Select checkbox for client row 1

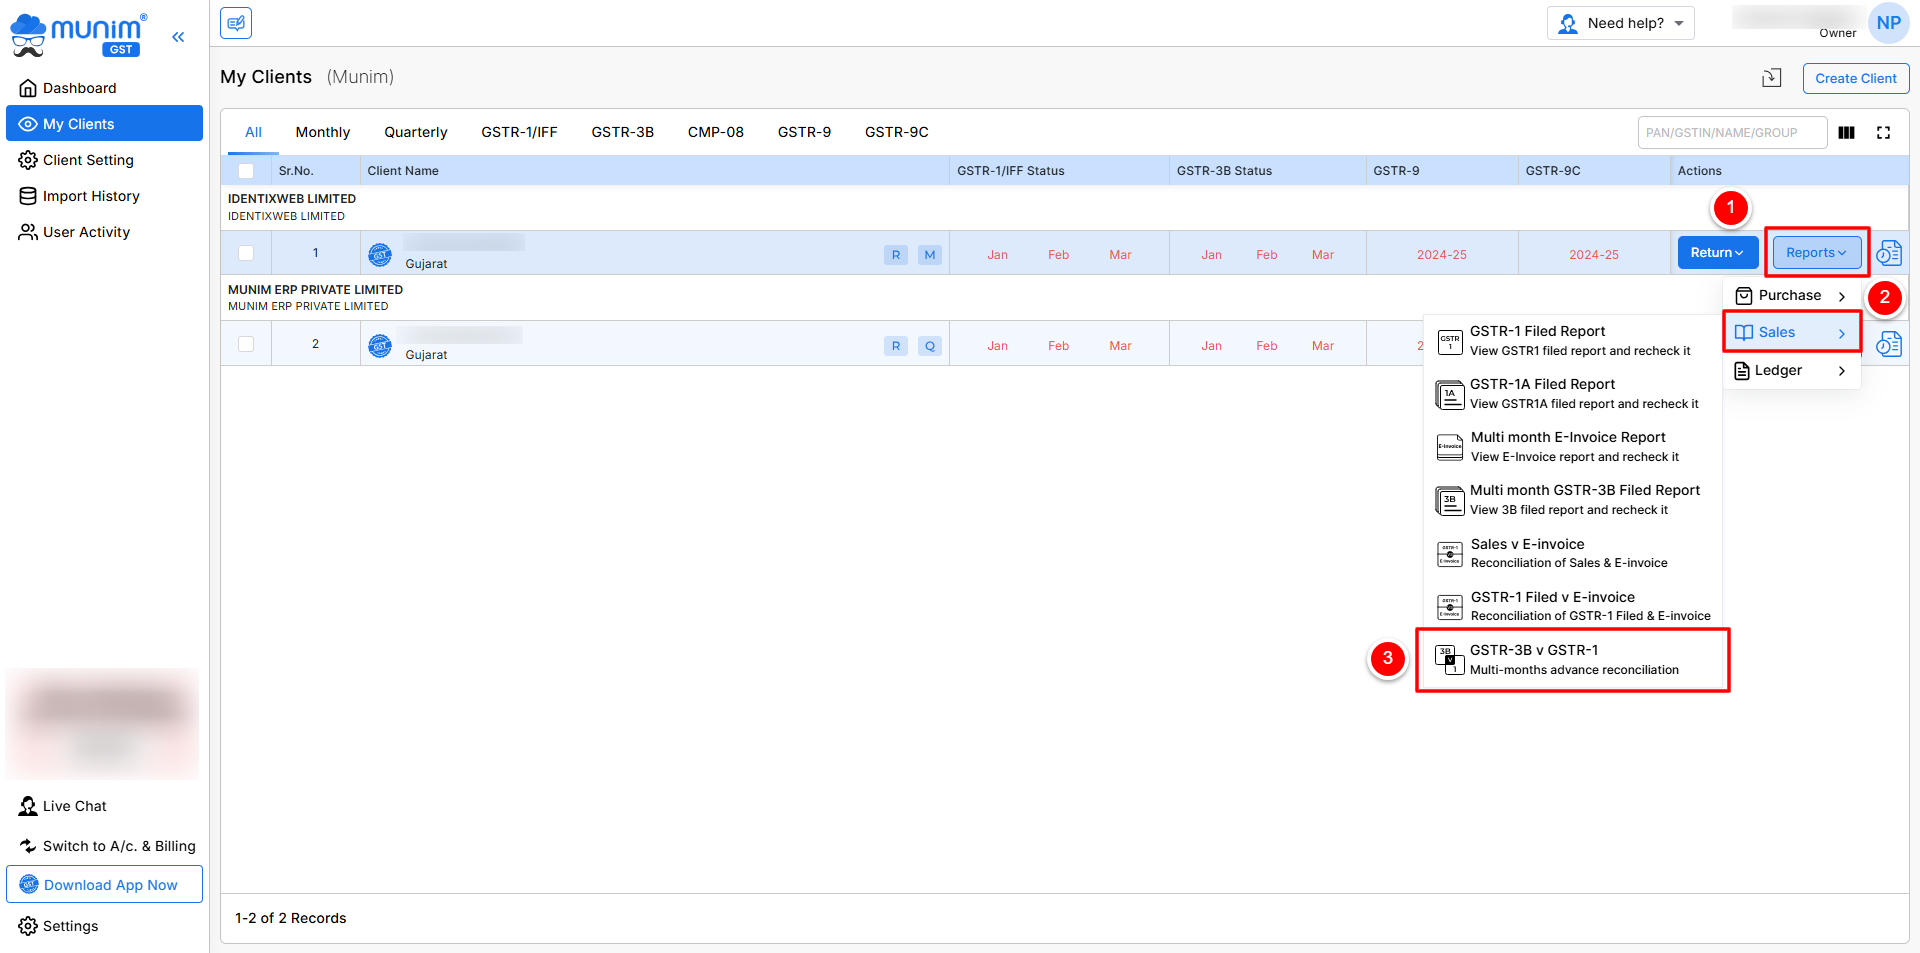[246, 254]
